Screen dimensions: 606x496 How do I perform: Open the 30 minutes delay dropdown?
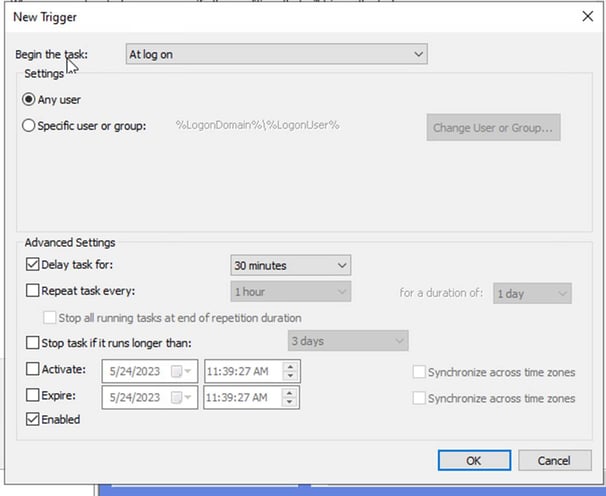pos(291,265)
